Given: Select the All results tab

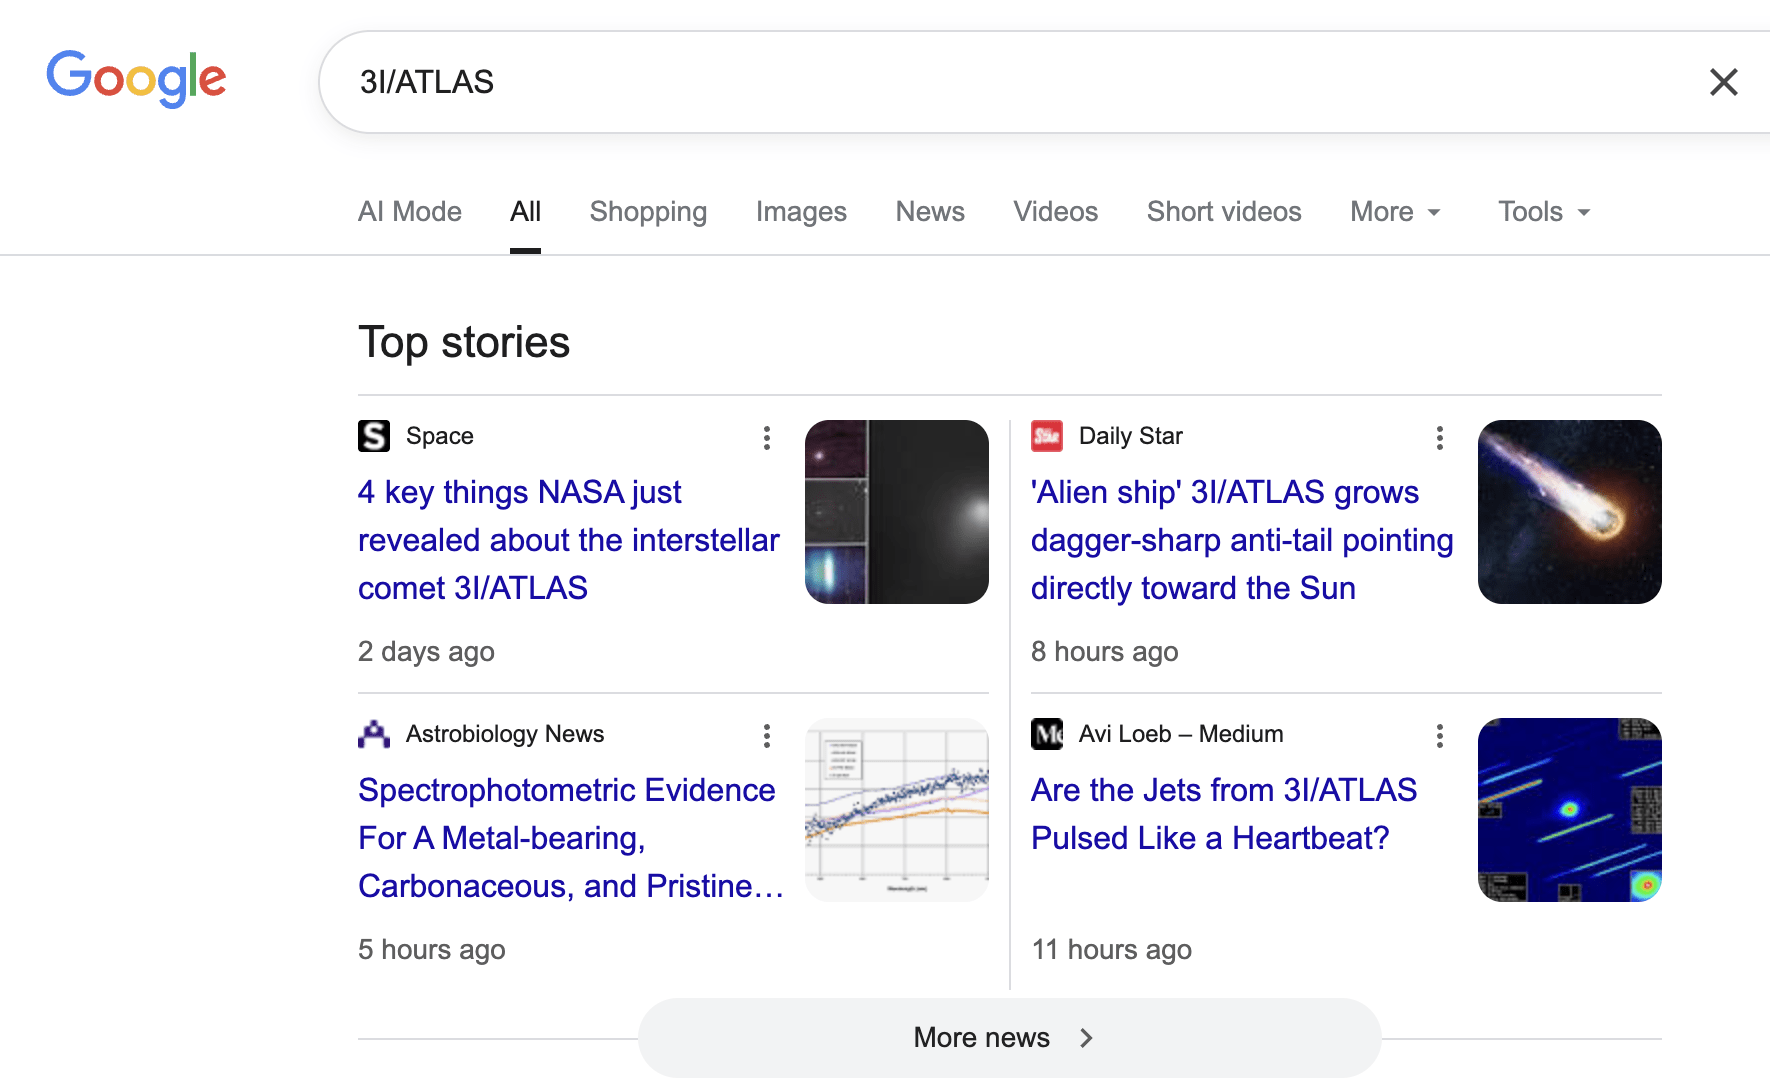Looking at the screenshot, I should click(525, 212).
